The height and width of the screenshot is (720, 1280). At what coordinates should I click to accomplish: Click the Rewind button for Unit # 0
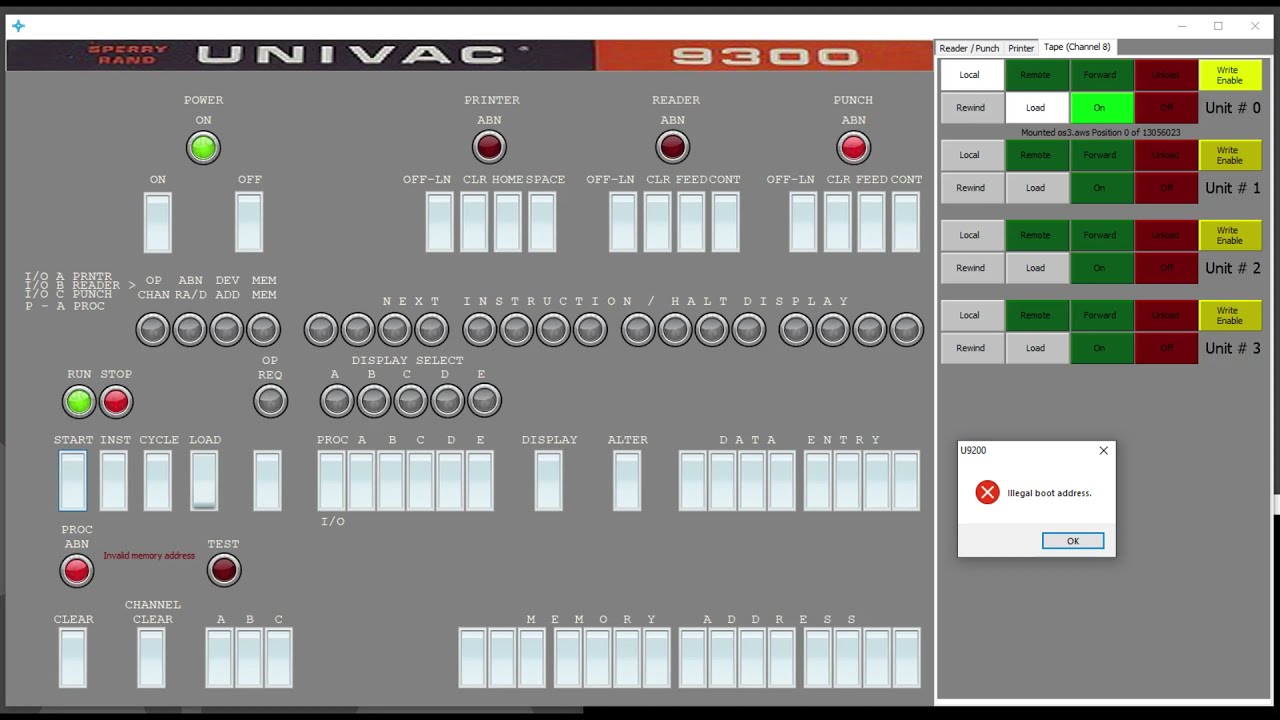point(970,108)
